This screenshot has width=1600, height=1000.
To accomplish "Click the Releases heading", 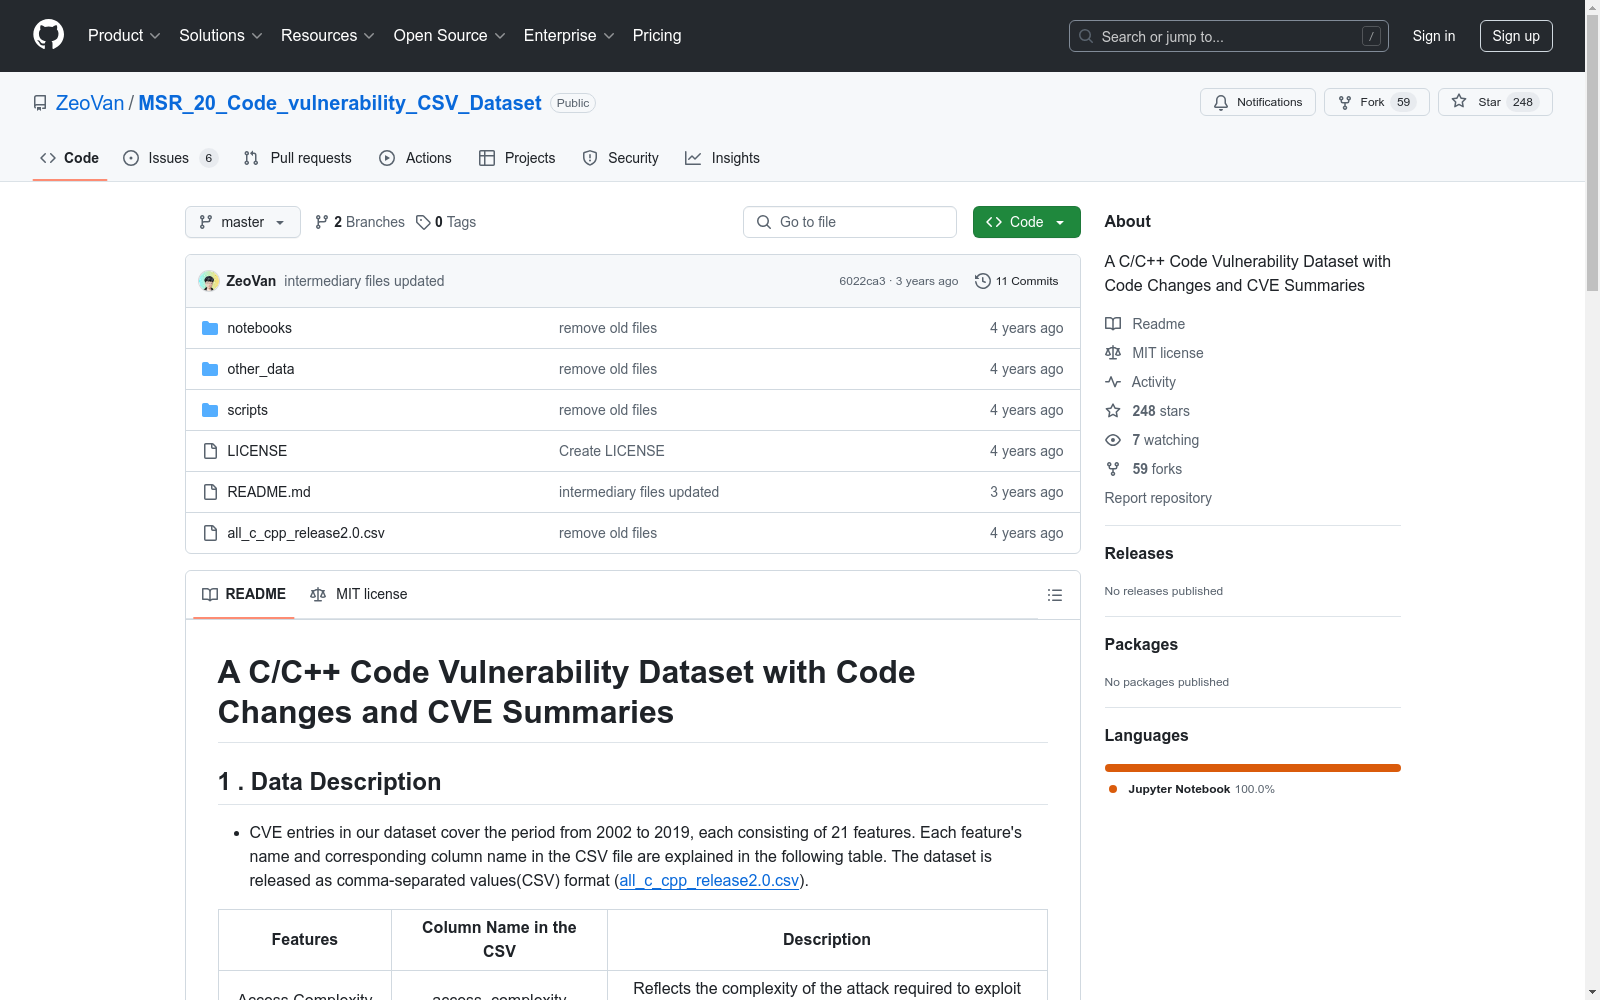I will (1139, 553).
